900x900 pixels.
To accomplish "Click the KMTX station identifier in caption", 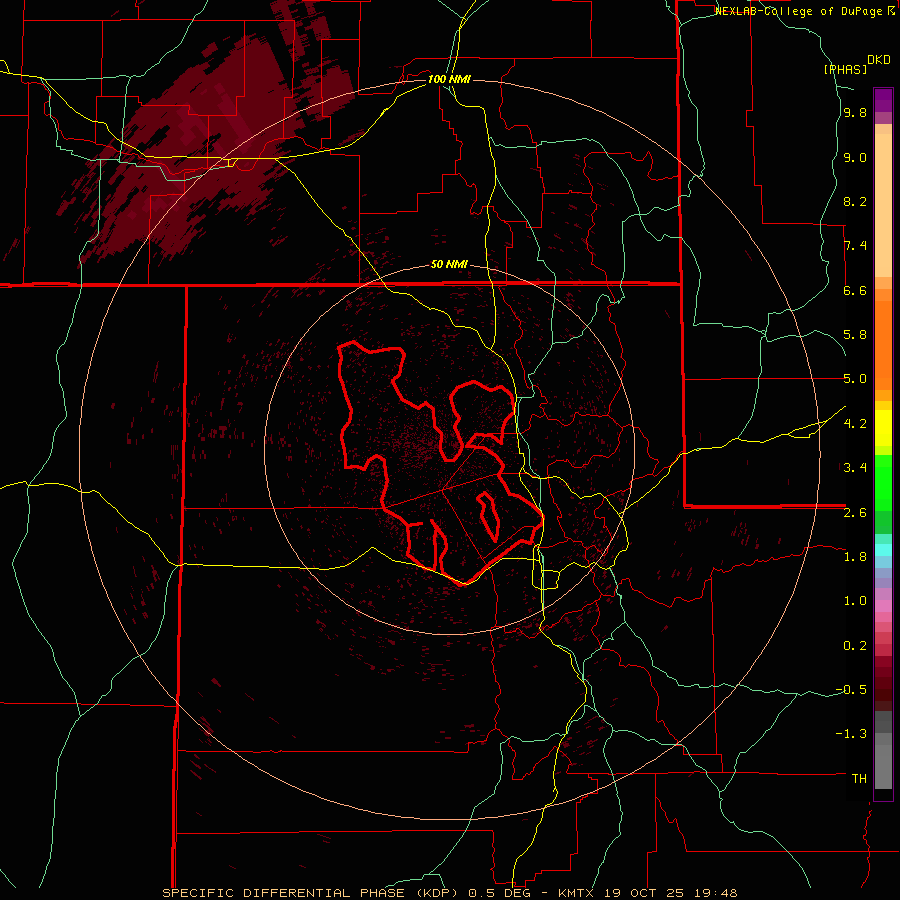I will [x=577, y=893].
